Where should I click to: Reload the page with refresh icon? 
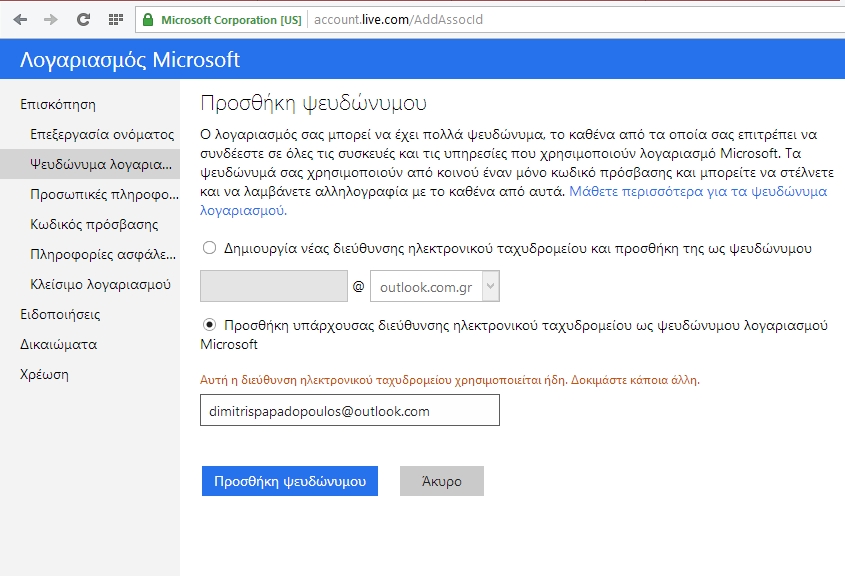click(x=83, y=20)
